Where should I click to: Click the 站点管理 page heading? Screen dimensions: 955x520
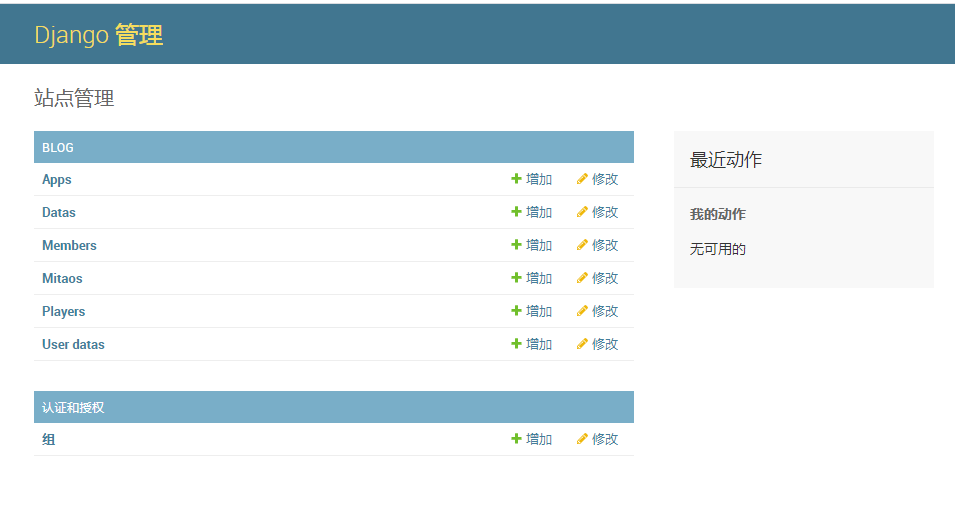click(74, 98)
